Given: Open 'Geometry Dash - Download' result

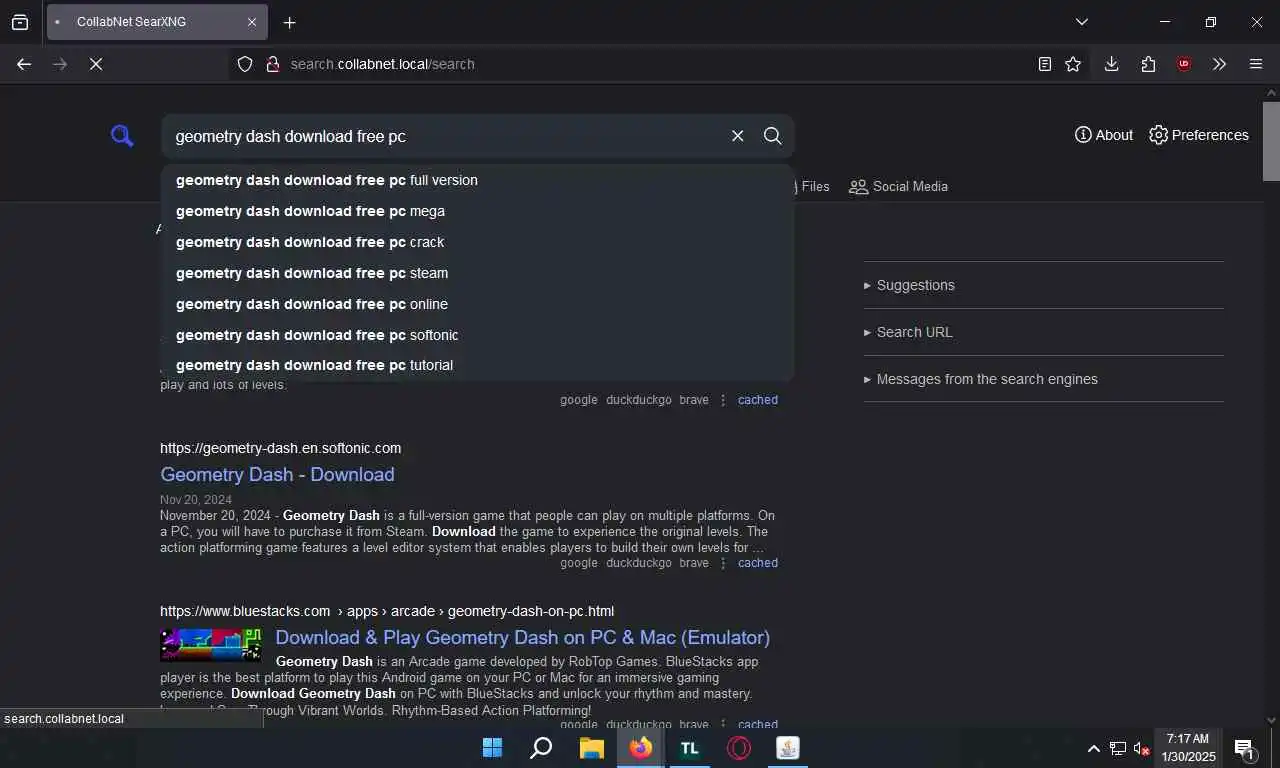Looking at the screenshot, I should pyautogui.click(x=277, y=474).
